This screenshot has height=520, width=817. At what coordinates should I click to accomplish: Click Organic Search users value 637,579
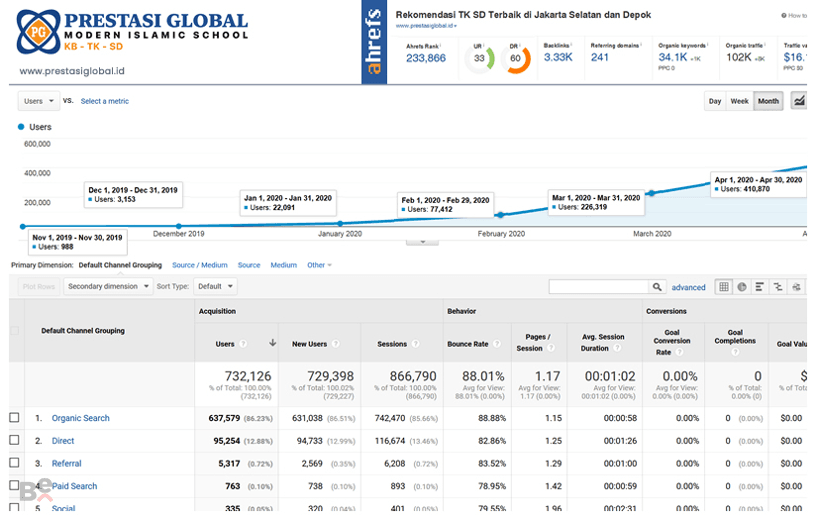(x=224, y=418)
